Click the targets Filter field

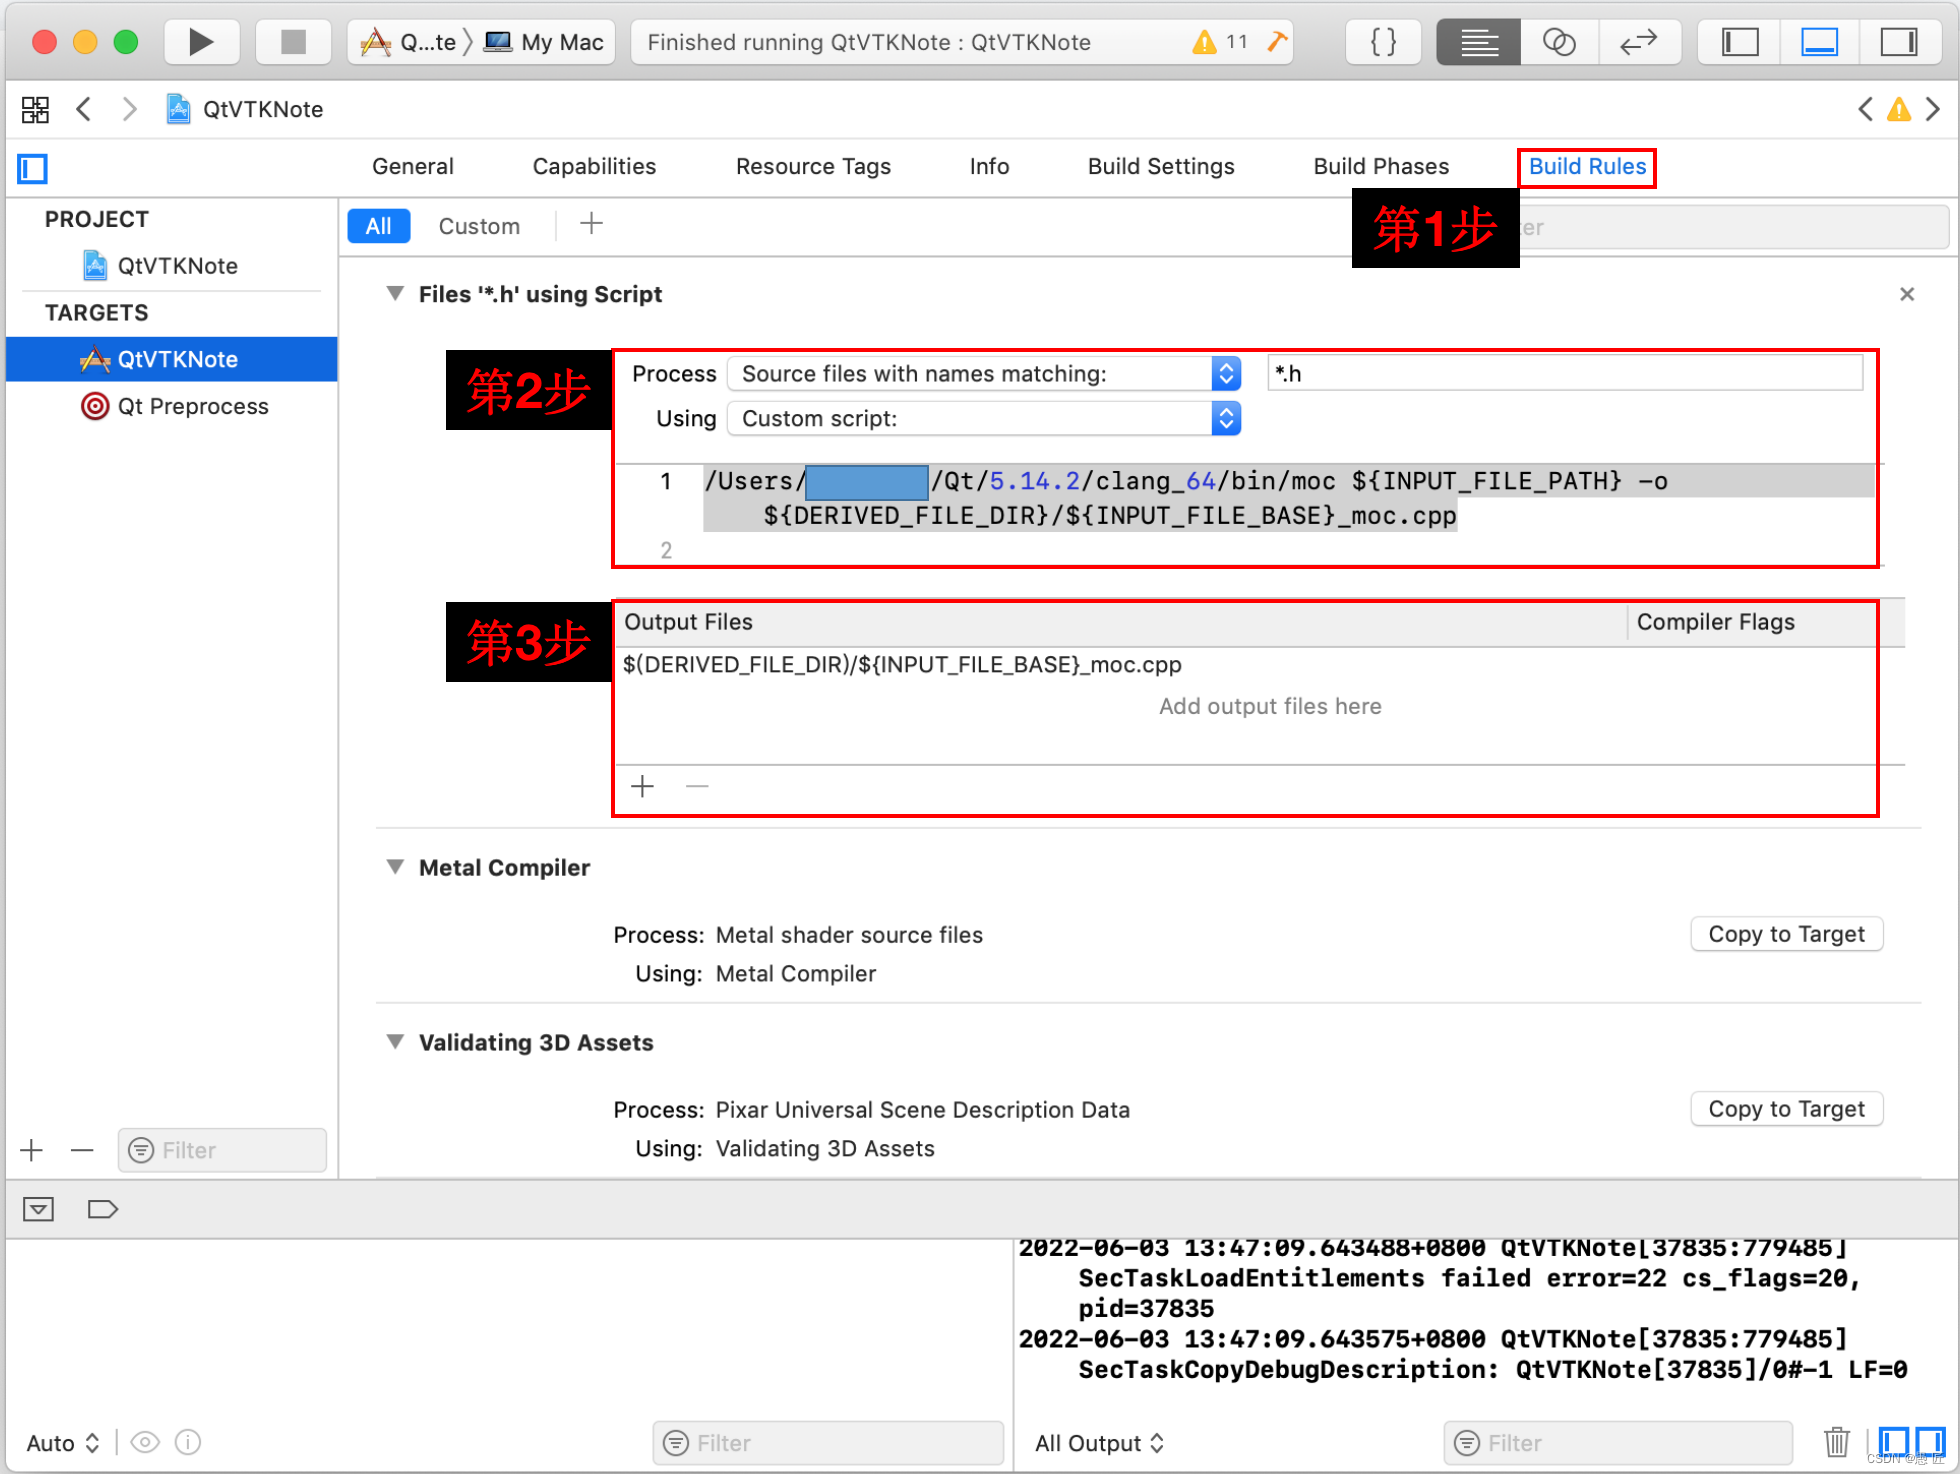pos(222,1150)
